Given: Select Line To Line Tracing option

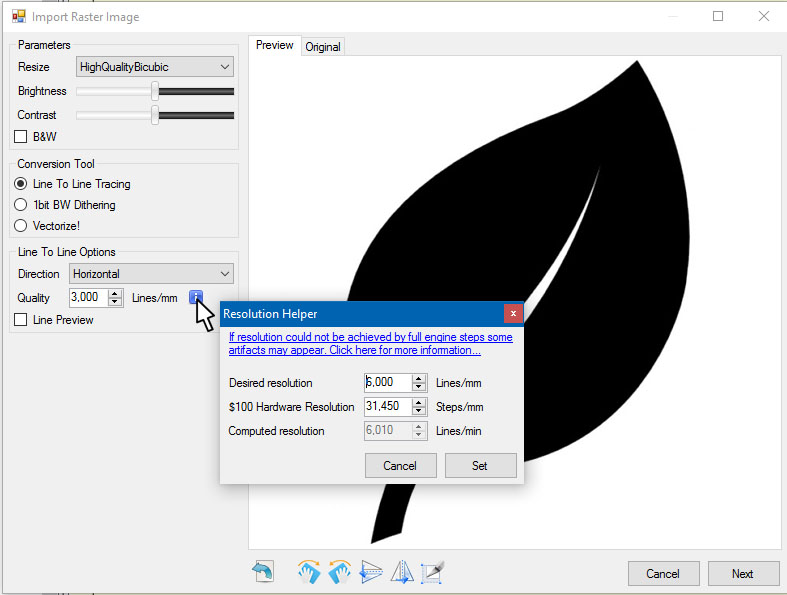Looking at the screenshot, I should (x=21, y=184).
